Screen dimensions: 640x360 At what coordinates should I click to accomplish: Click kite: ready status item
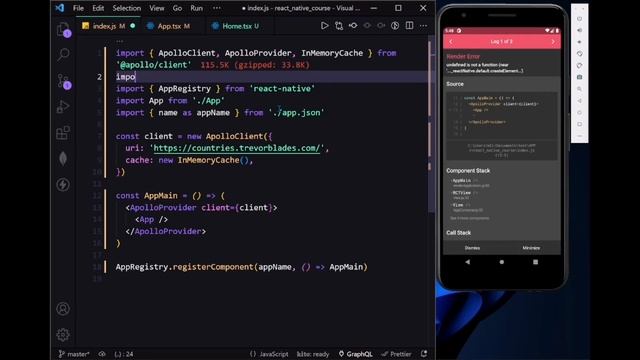coord(313,354)
